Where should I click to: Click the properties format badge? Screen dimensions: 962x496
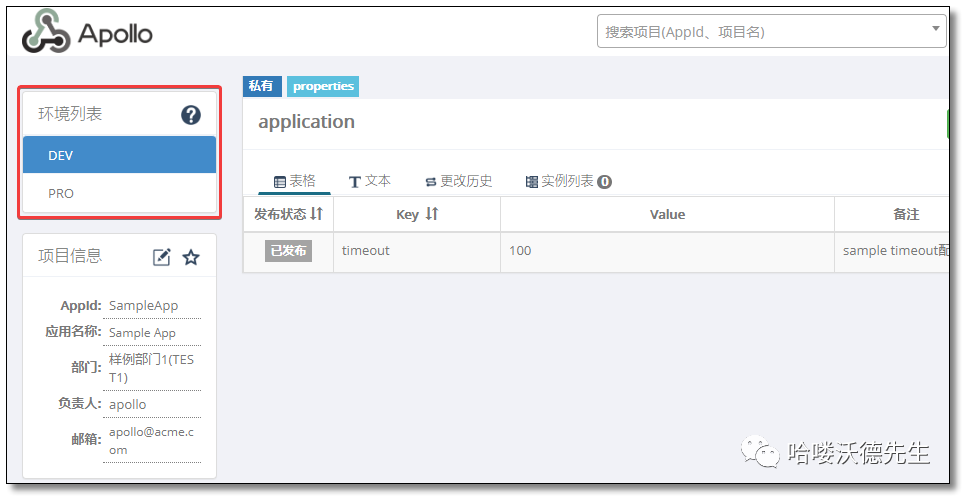tap(323, 86)
